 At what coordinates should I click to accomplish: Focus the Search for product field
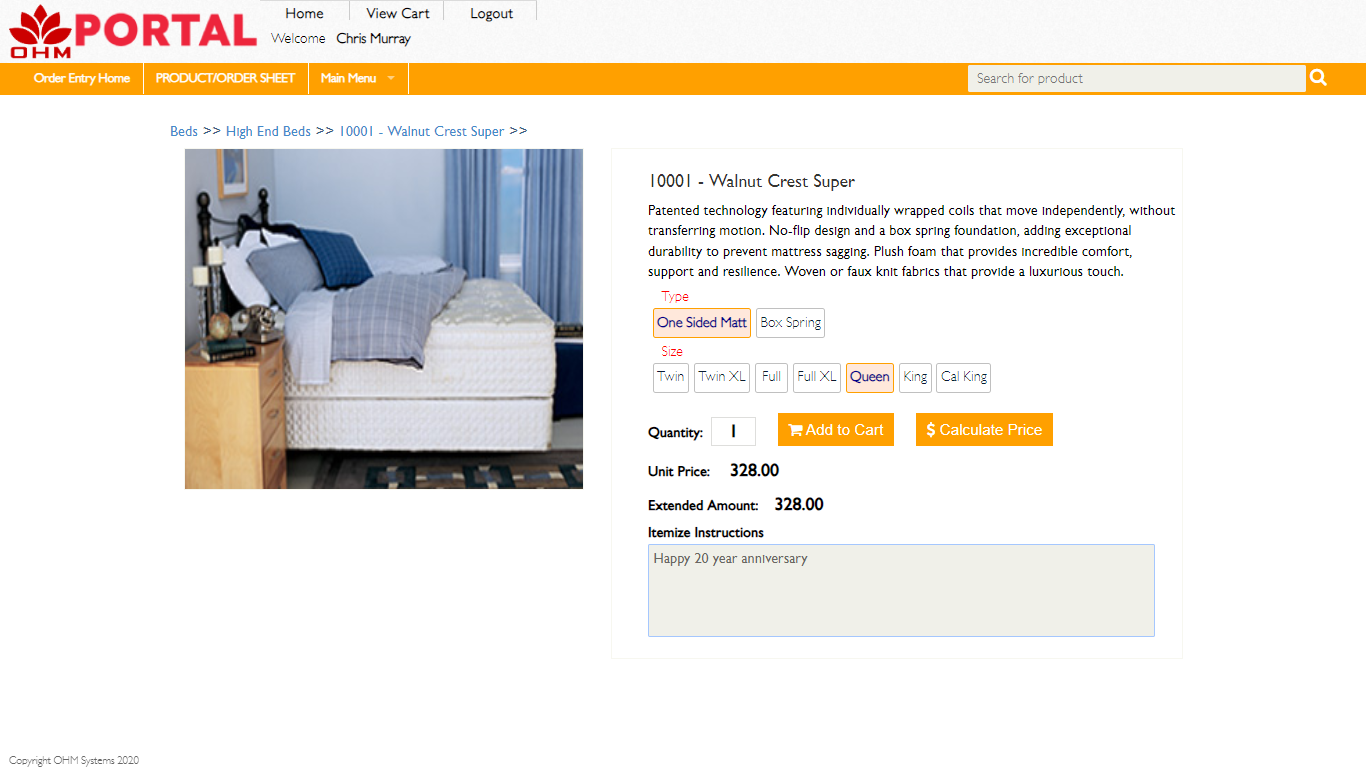[x=1136, y=78]
